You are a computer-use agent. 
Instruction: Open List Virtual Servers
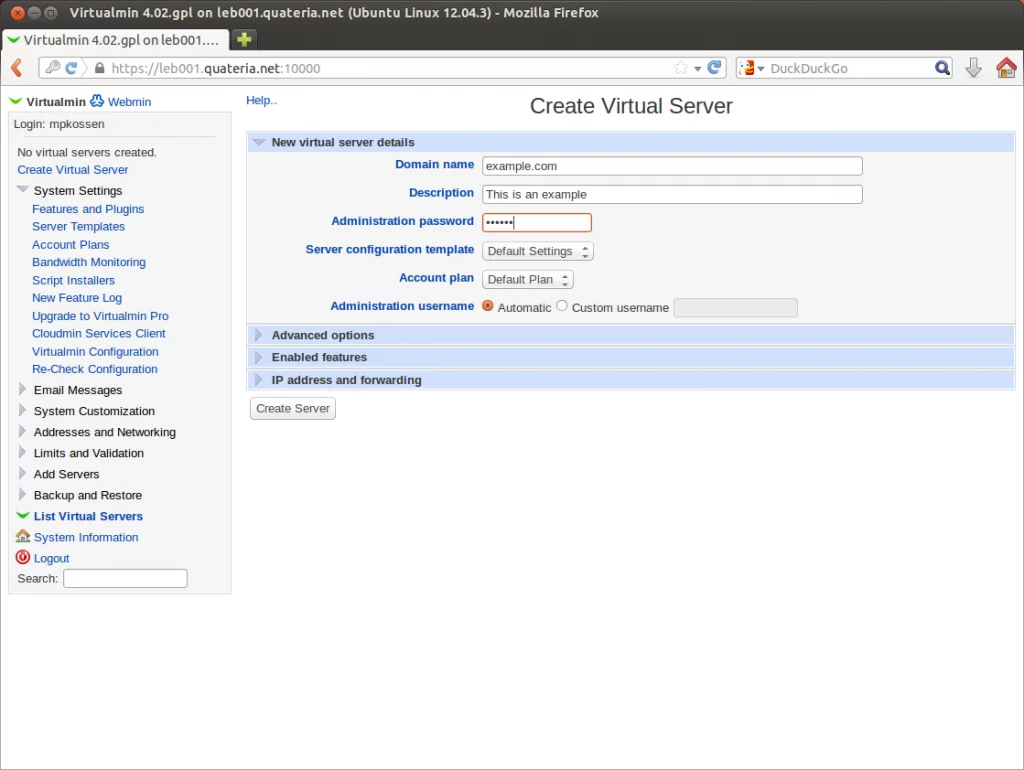tap(88, 516)
